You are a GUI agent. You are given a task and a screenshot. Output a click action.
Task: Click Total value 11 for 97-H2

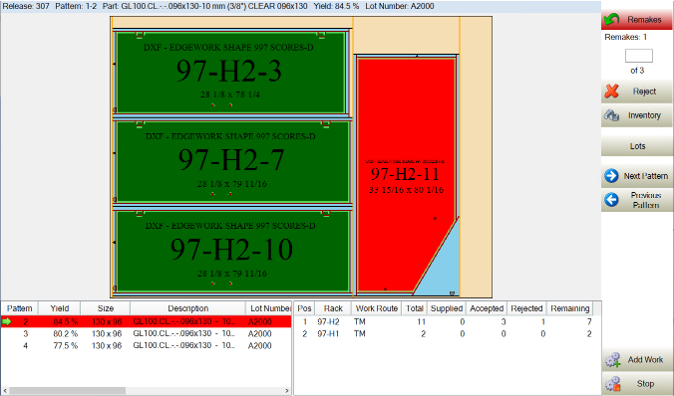point(421,321)
